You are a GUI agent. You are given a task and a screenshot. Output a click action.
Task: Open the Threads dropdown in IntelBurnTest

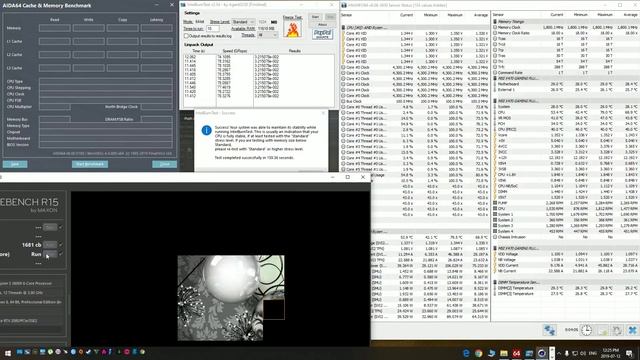point(267,35)
